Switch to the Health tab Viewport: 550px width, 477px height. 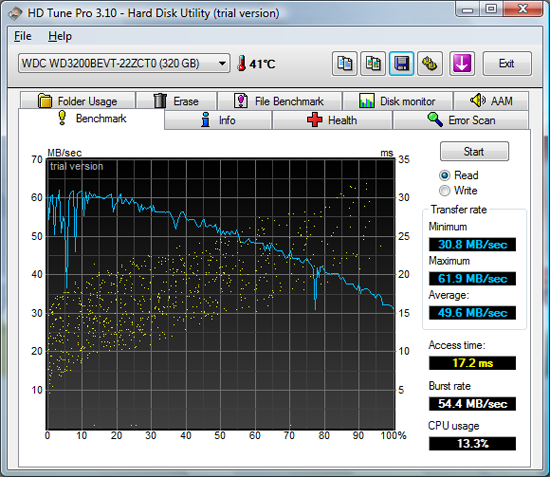[x=332, y=120]
